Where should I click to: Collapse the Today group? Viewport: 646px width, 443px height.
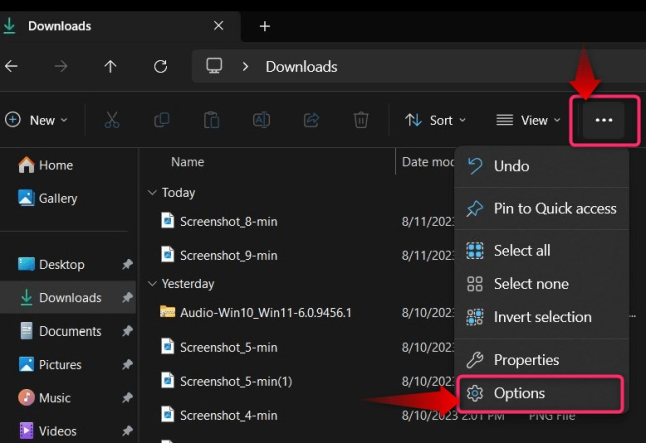152,192
